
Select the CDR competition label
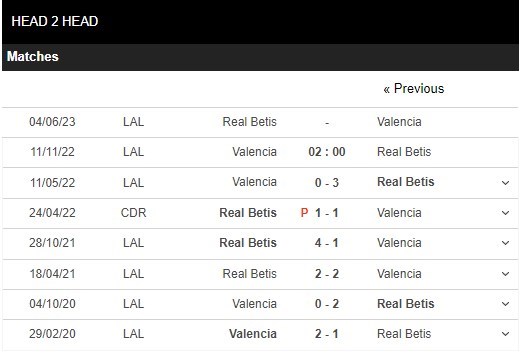click(133, 213)
